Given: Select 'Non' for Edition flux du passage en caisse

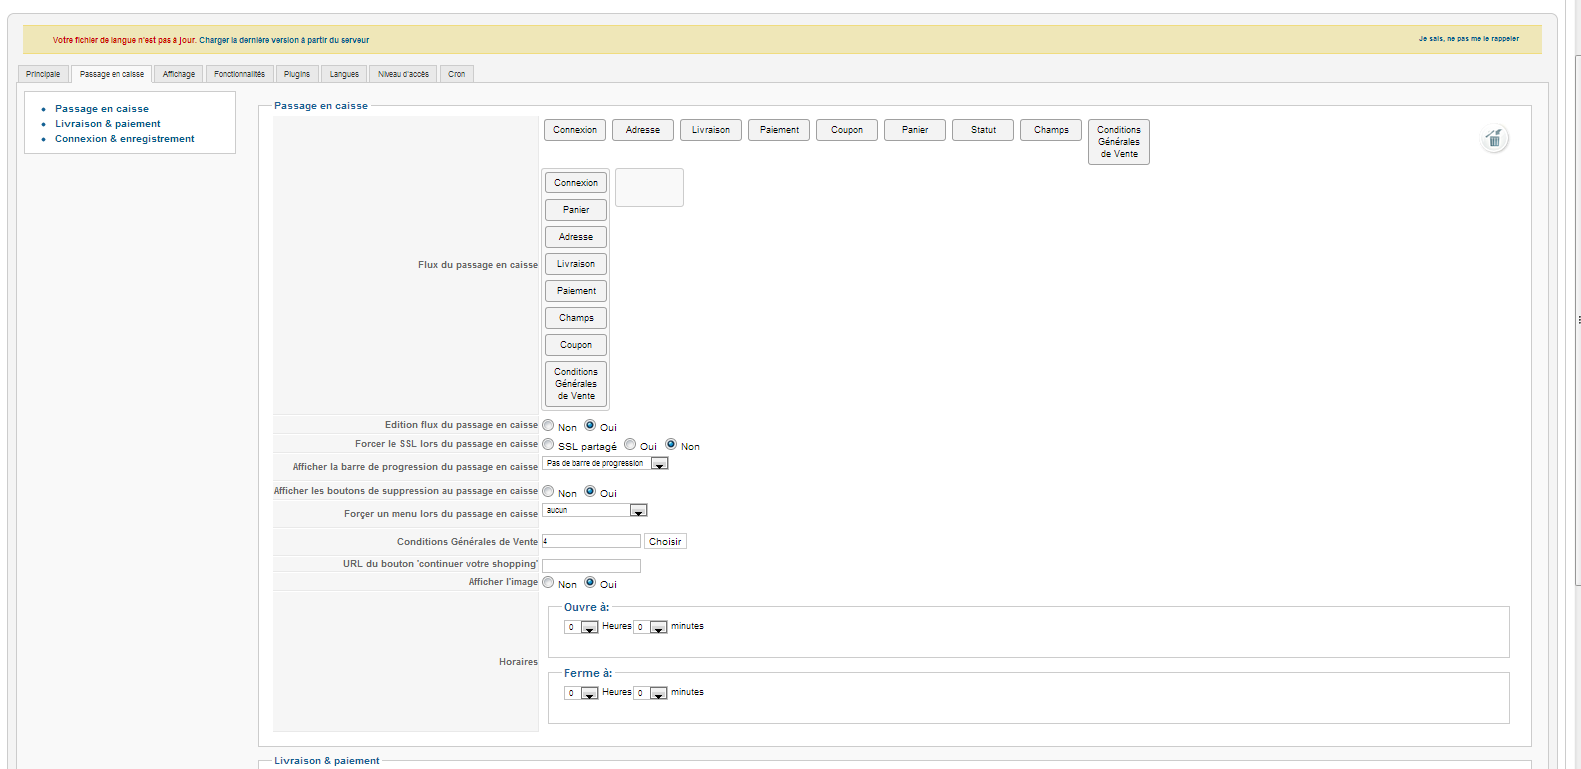Looking at the screenshot, I should [548, 425].
